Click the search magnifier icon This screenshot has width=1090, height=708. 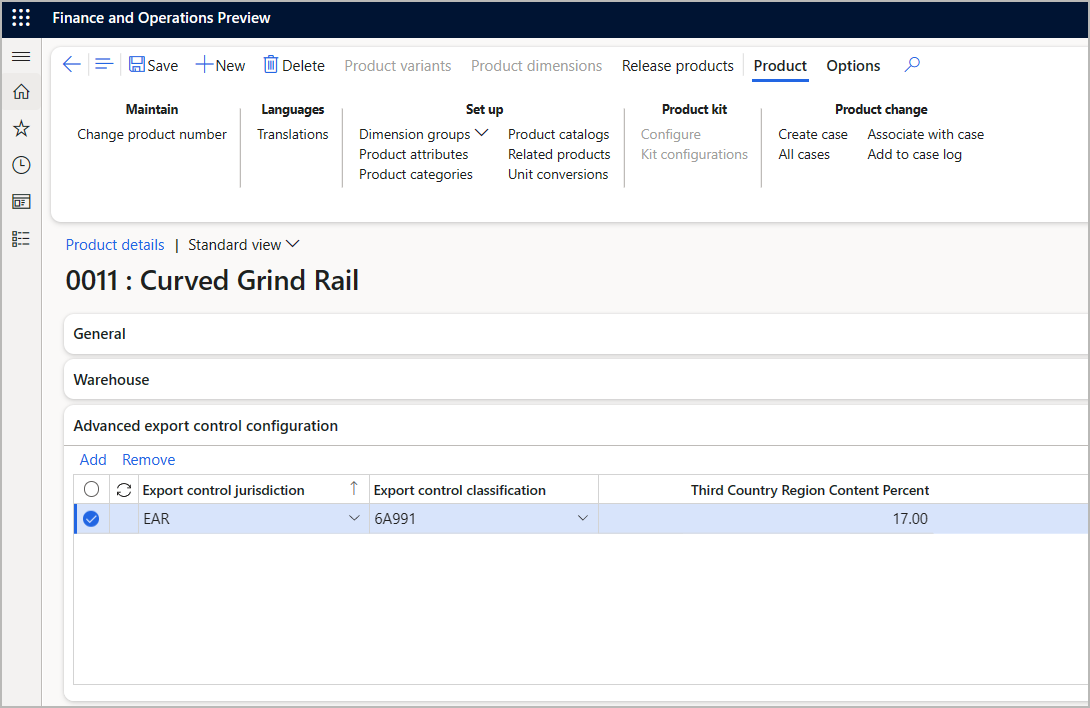click(911, 65)
